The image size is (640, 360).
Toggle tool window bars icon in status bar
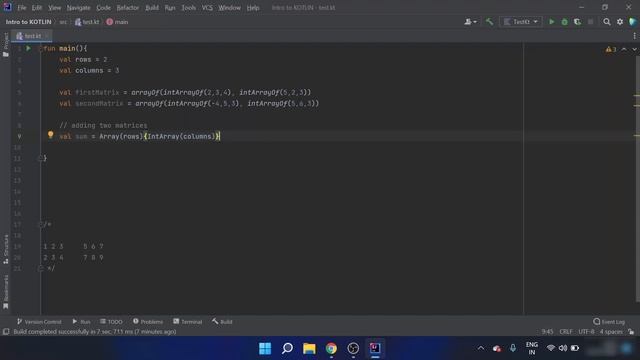6,332
